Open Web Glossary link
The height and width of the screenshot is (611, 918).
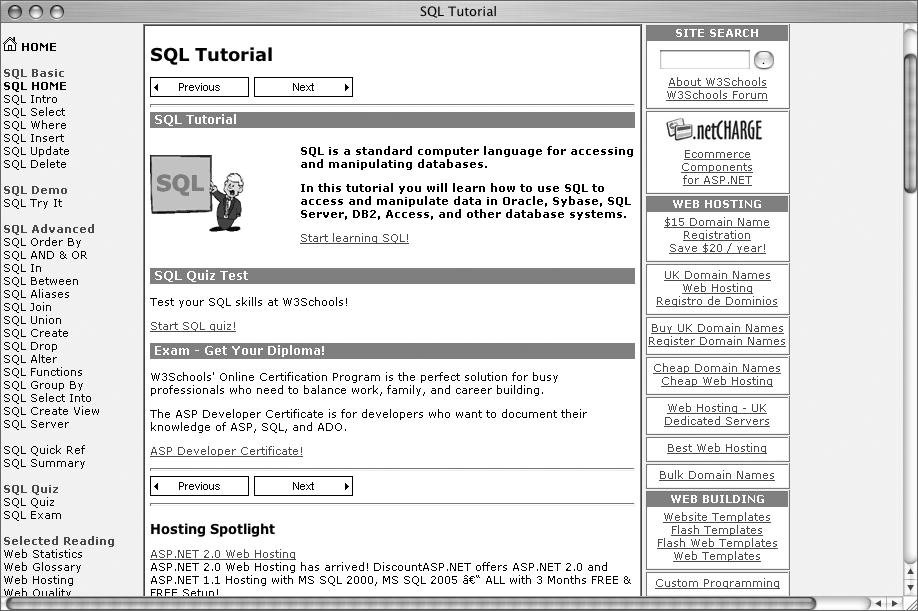click(x=42, y=567)
